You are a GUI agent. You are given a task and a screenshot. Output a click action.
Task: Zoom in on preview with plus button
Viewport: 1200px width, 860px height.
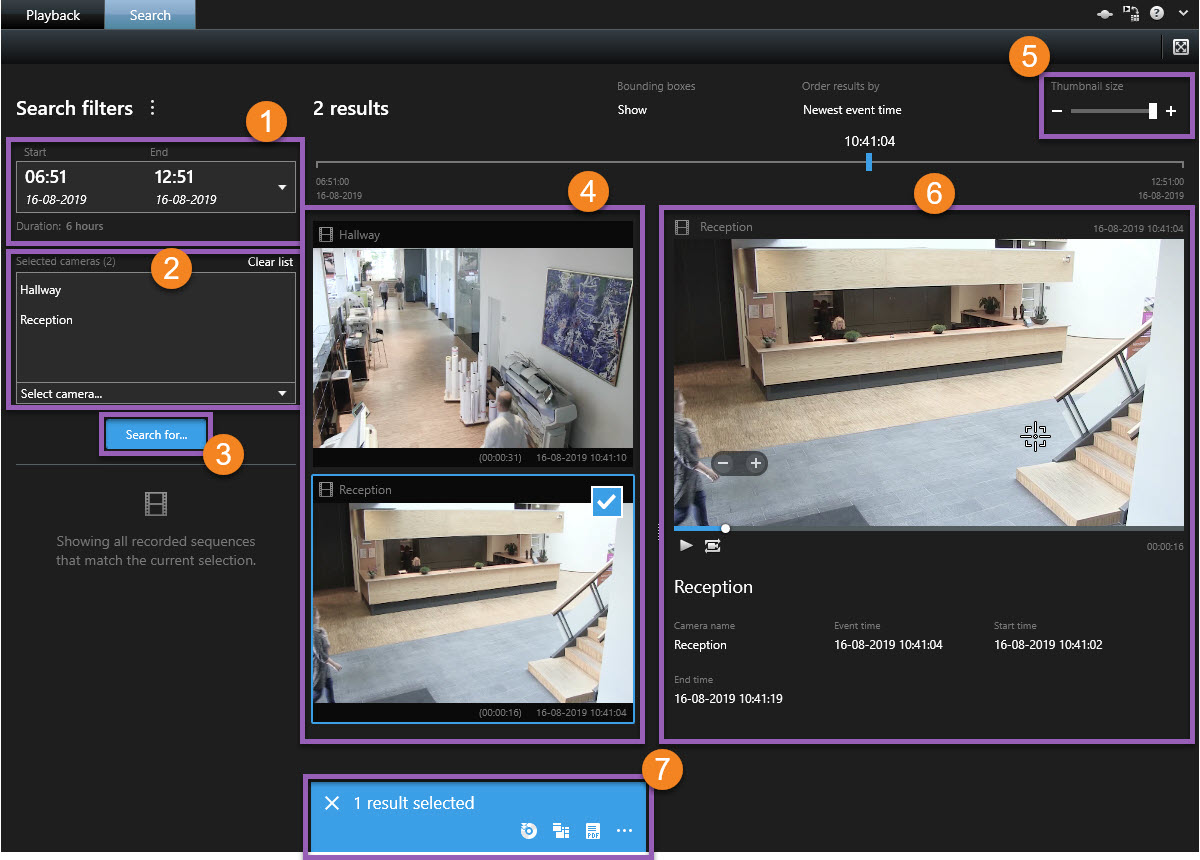coord(756,463)
